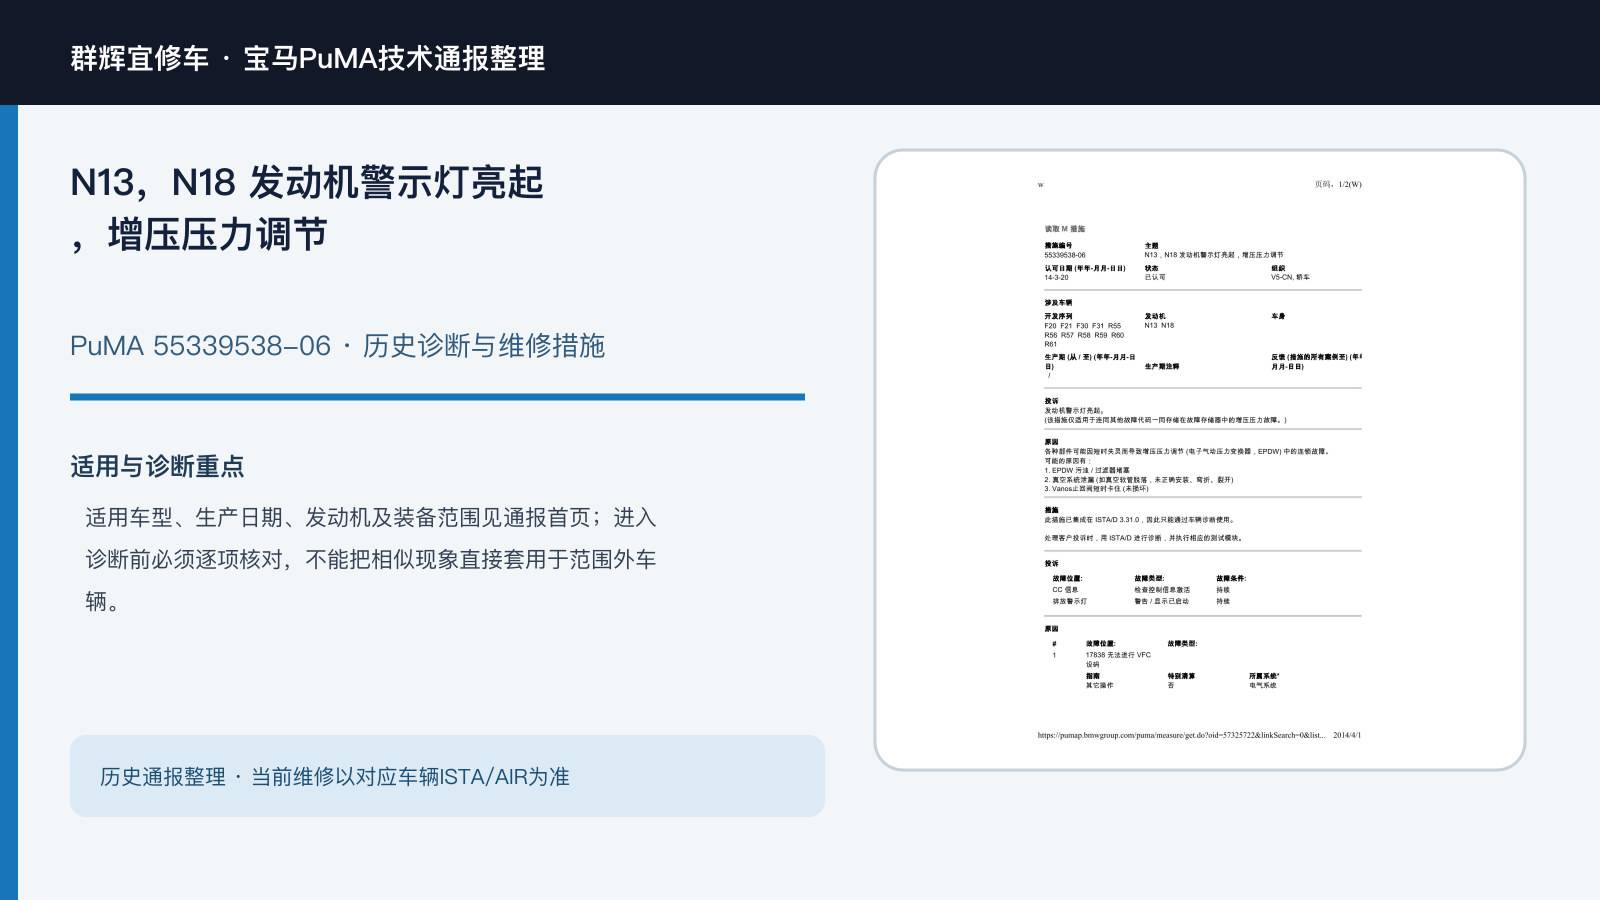
Task: Click the paragraph beginning 适用车型、生产日期
Action: click(371, 559)
